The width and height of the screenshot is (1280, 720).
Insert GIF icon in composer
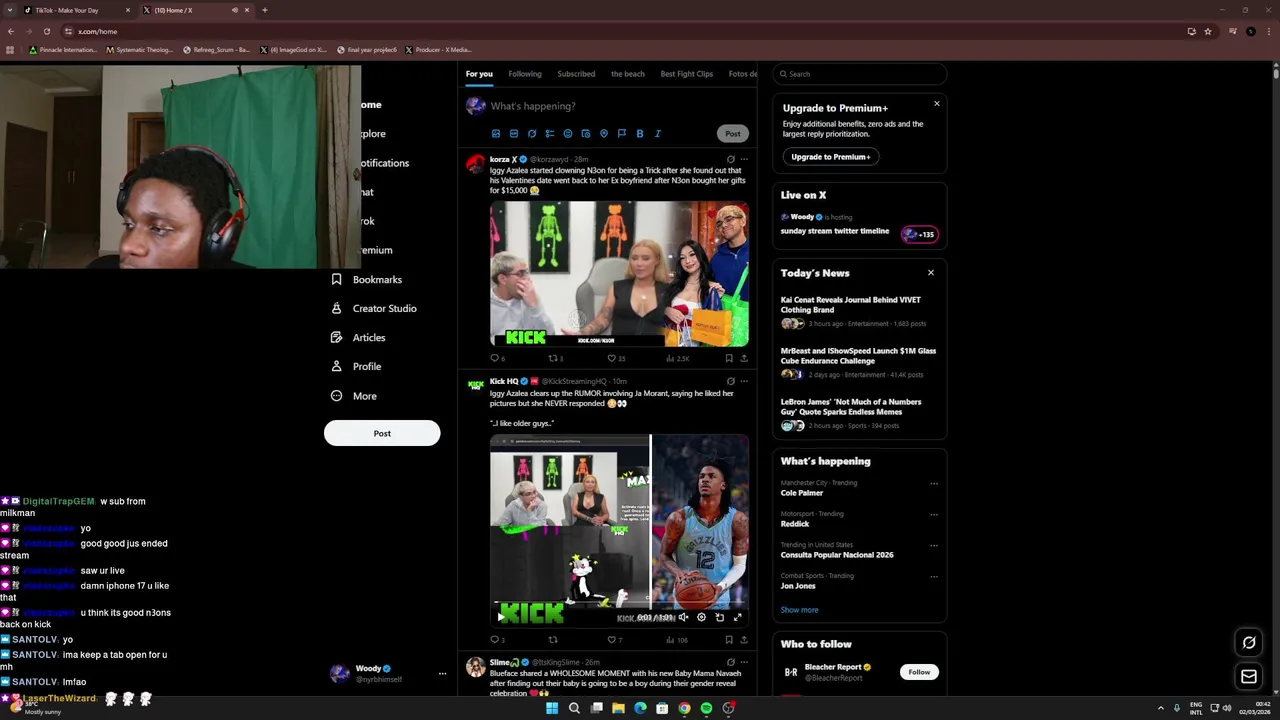[x=514, y=133]
